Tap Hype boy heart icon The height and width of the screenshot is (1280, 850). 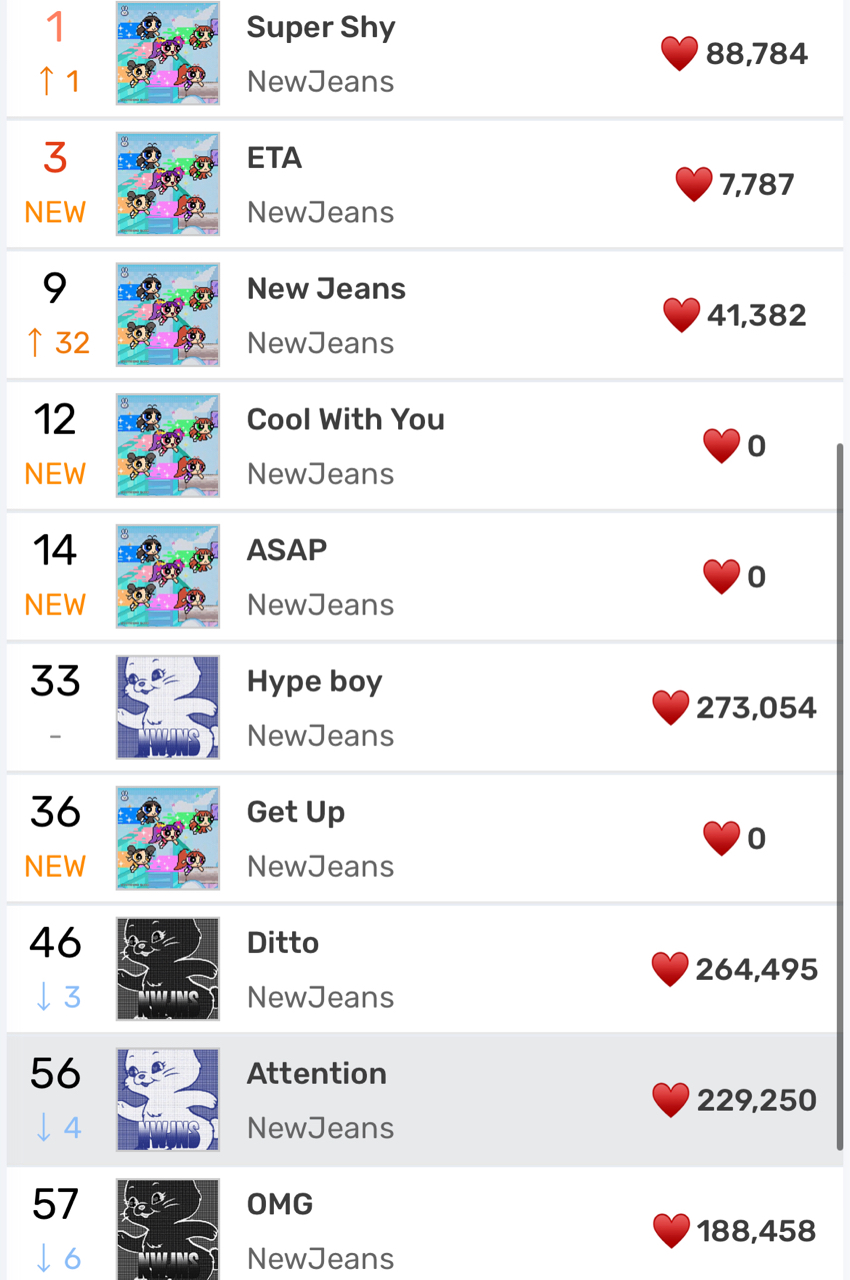coord(670,708)
